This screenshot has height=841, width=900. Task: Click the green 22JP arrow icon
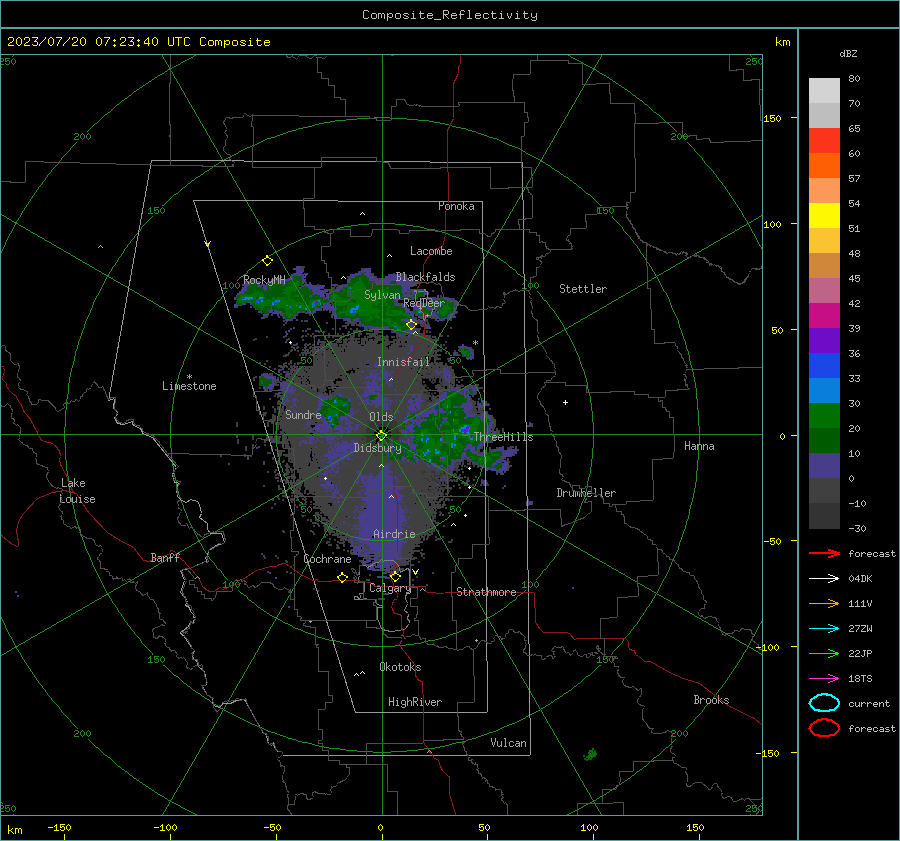point(824,653)
